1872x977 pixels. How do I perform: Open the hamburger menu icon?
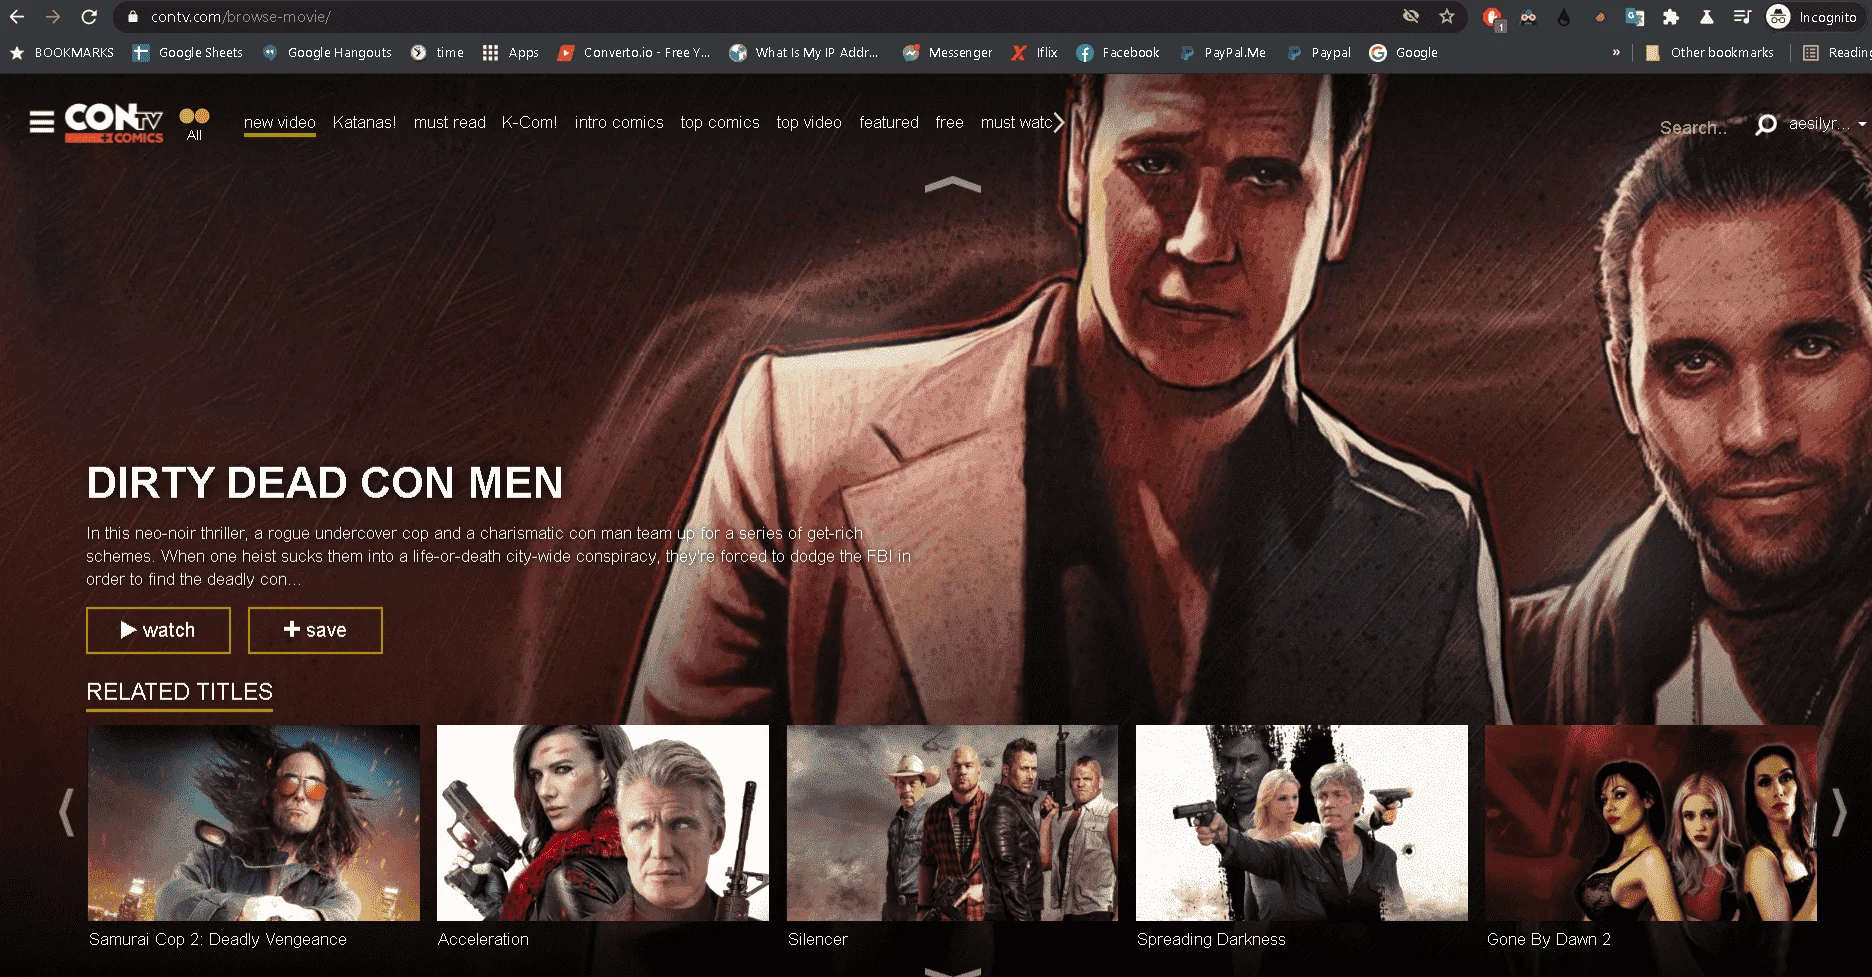(42, 123)
